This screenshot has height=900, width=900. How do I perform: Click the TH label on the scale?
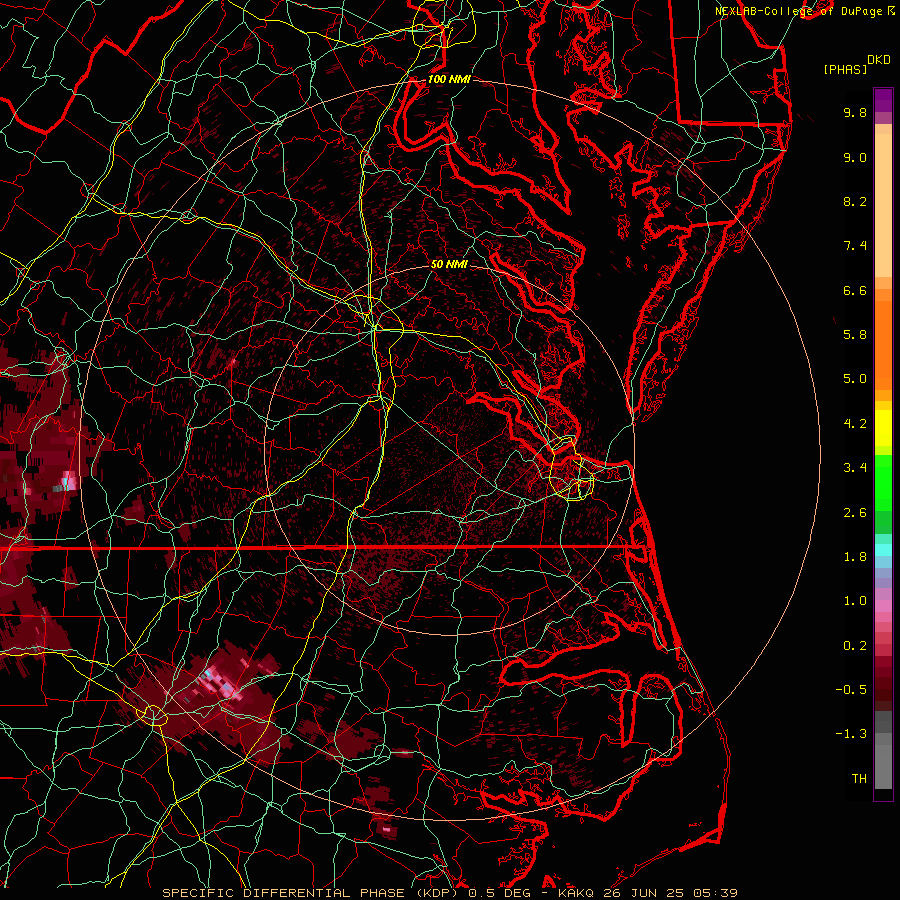click(859, 779)
